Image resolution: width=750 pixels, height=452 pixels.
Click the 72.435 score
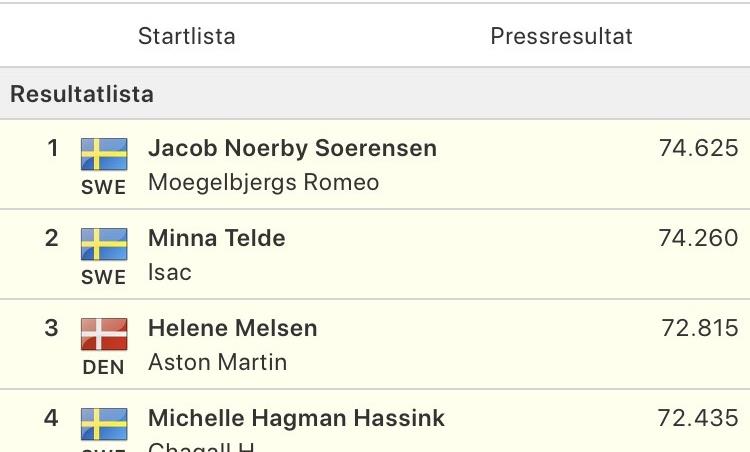[698, 418]
